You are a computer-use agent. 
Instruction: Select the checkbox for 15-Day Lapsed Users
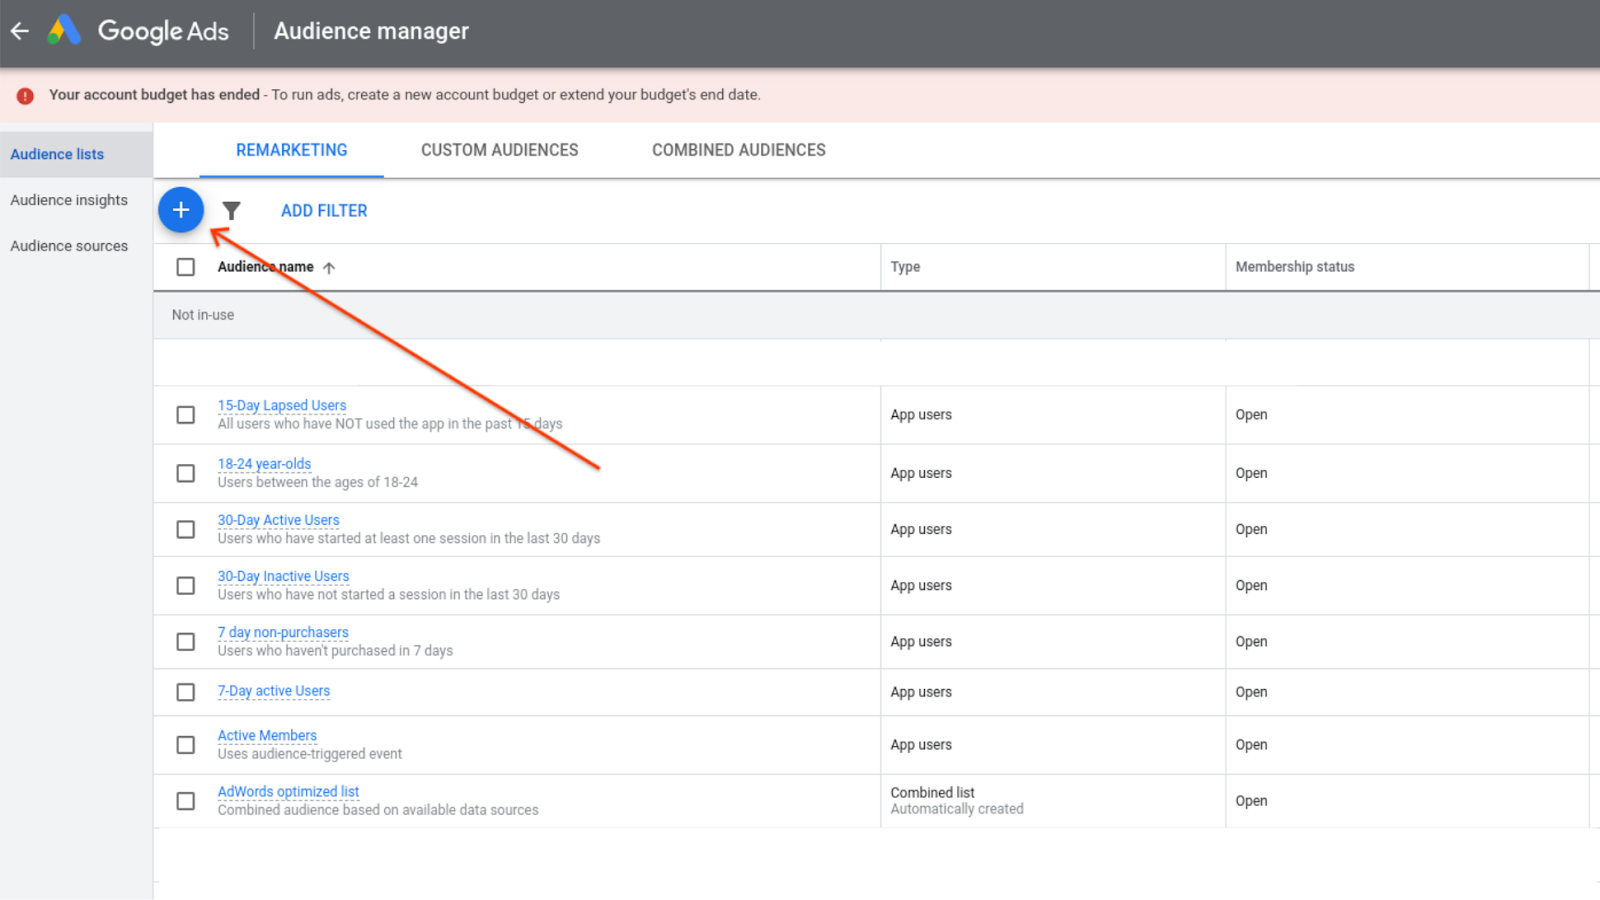186,415
